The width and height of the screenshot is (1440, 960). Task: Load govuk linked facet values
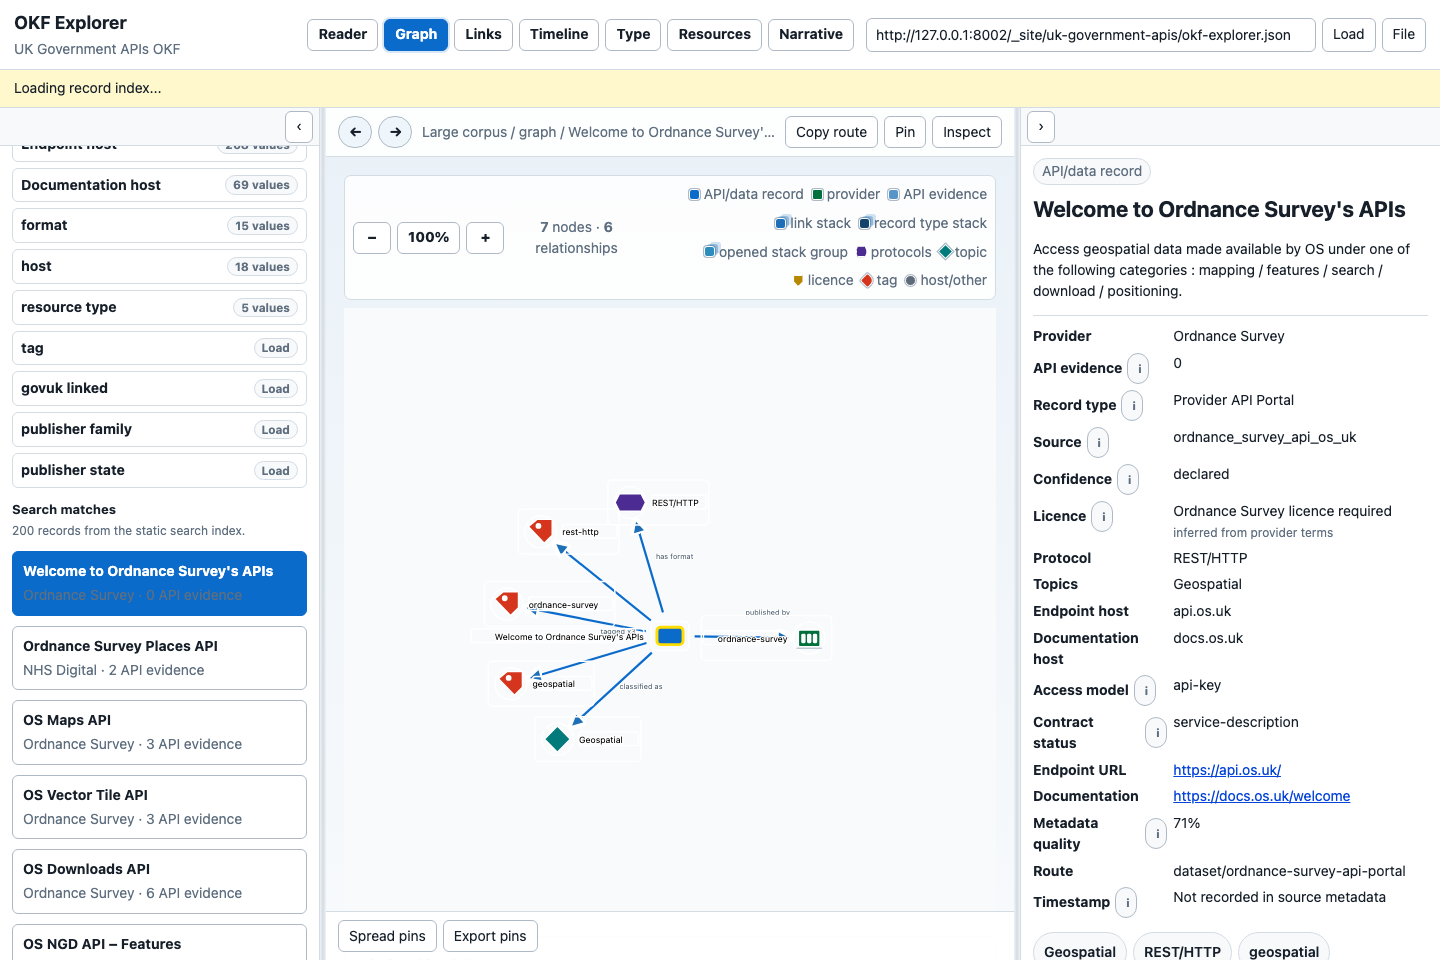[x=275, y=389]
